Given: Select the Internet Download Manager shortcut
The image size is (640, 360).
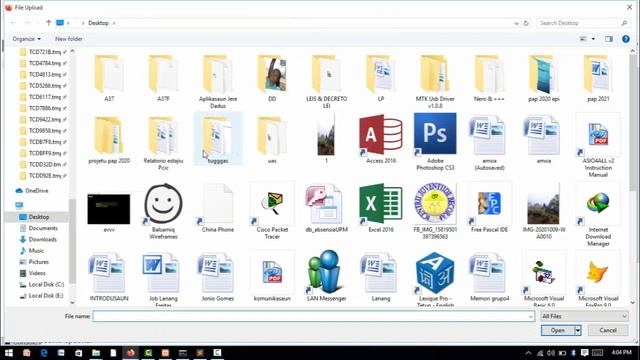Looking at the screenshot, I should (x=598, y=214).
